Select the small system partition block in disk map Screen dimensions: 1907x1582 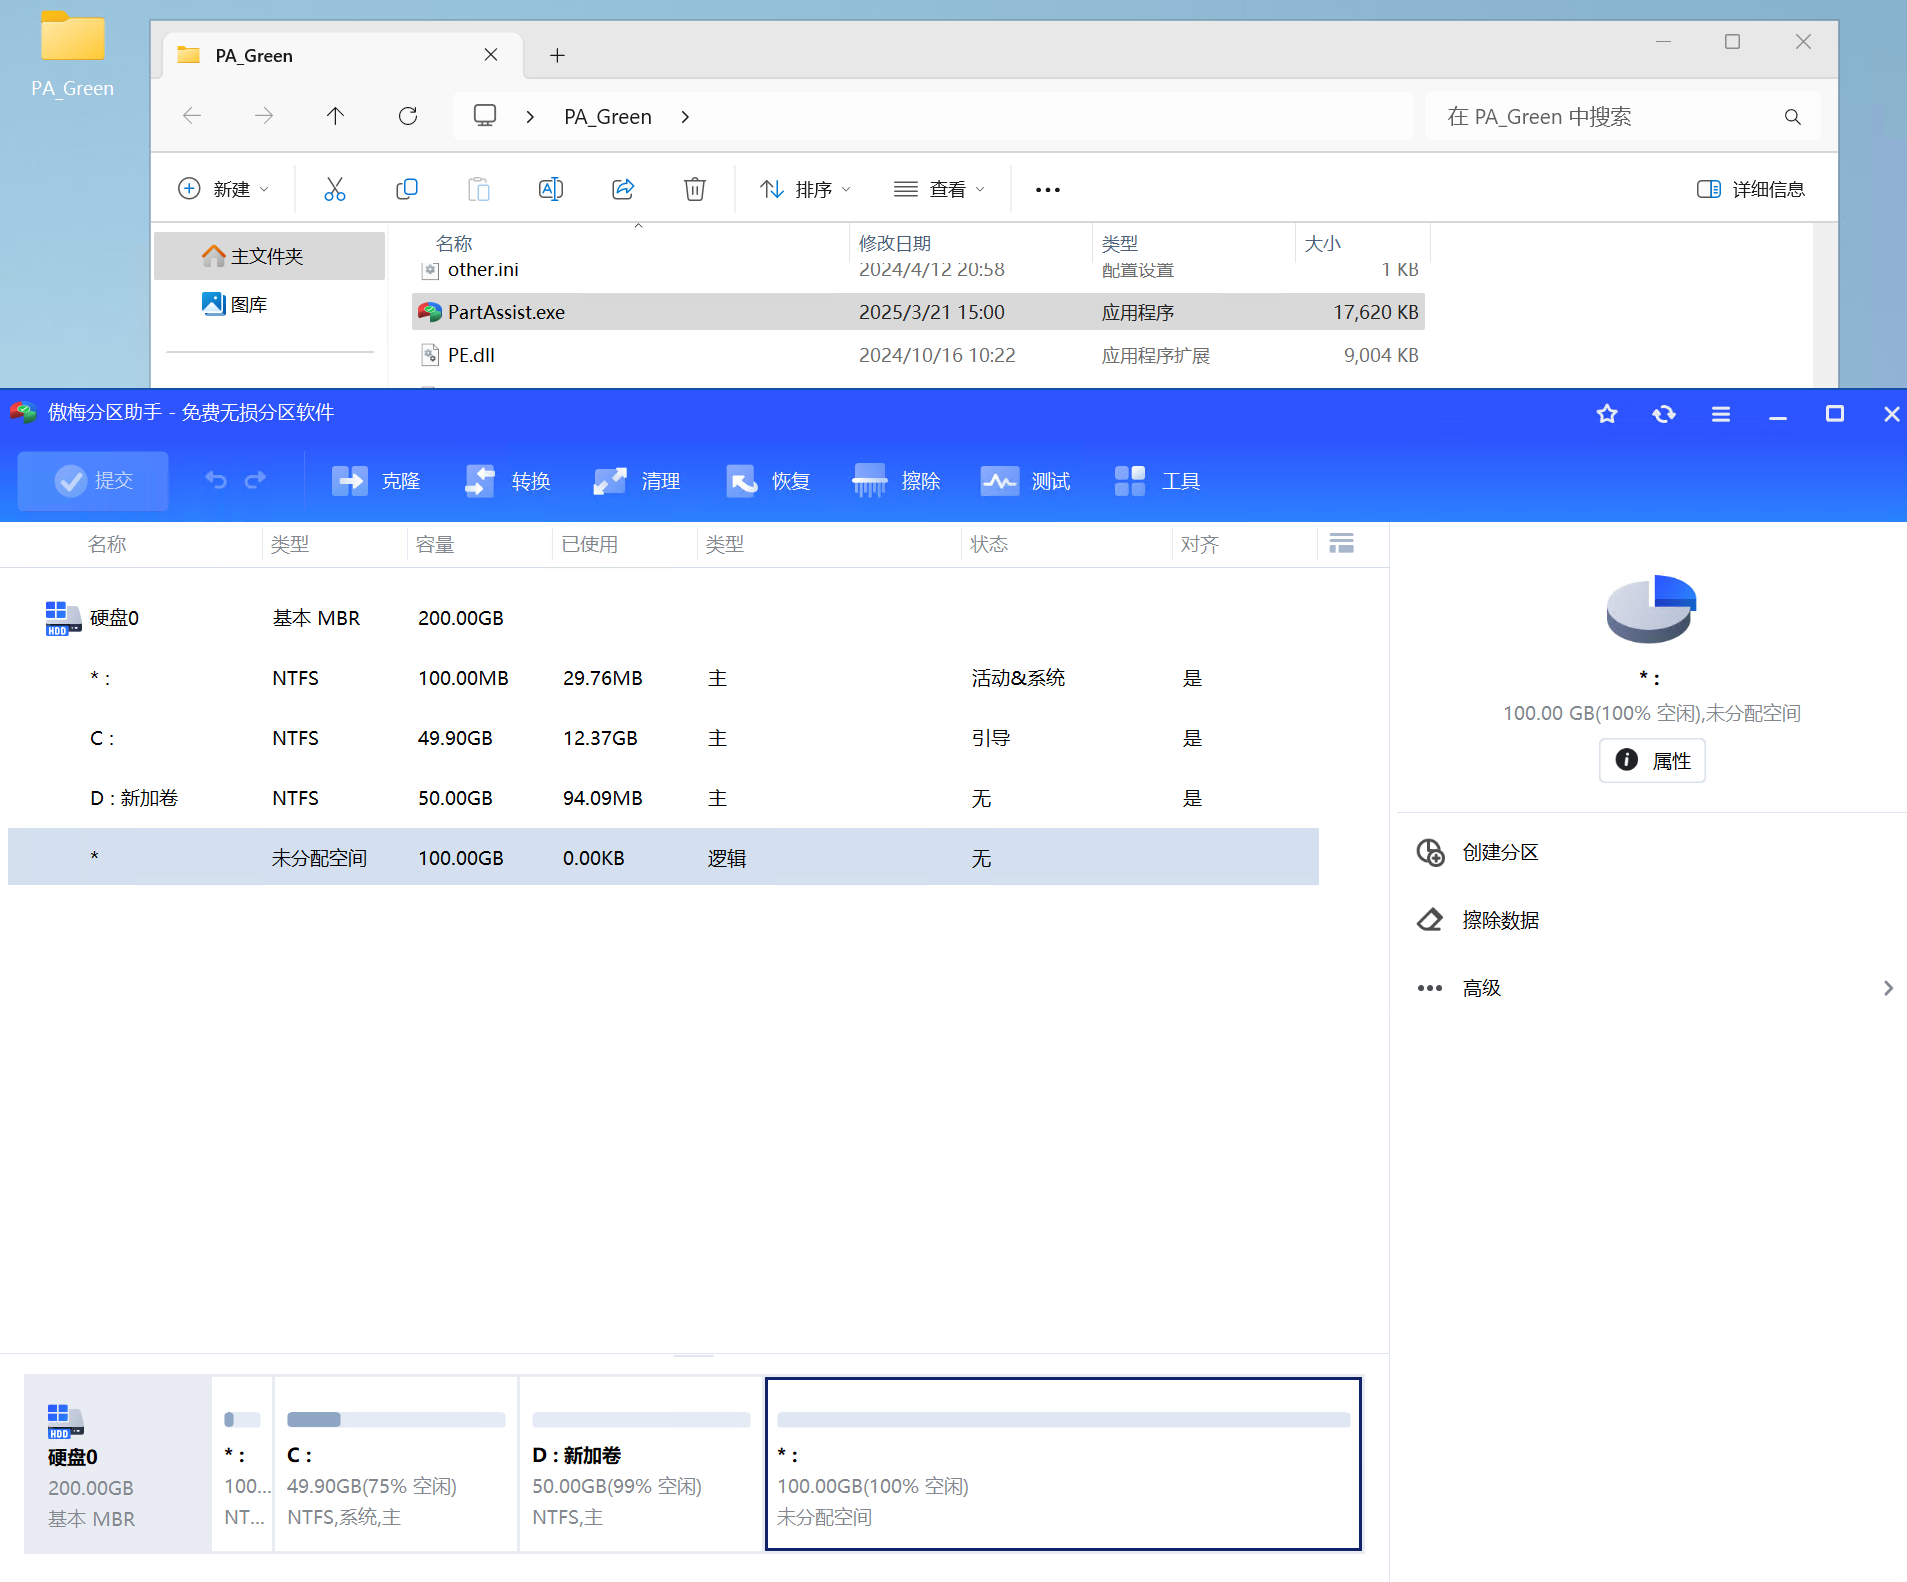(x=242, y=1464)
